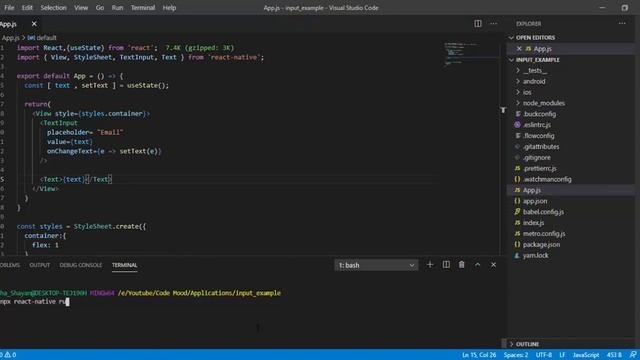
Task: Change JavaScript language mode
Action: click(x=586, y=355)
